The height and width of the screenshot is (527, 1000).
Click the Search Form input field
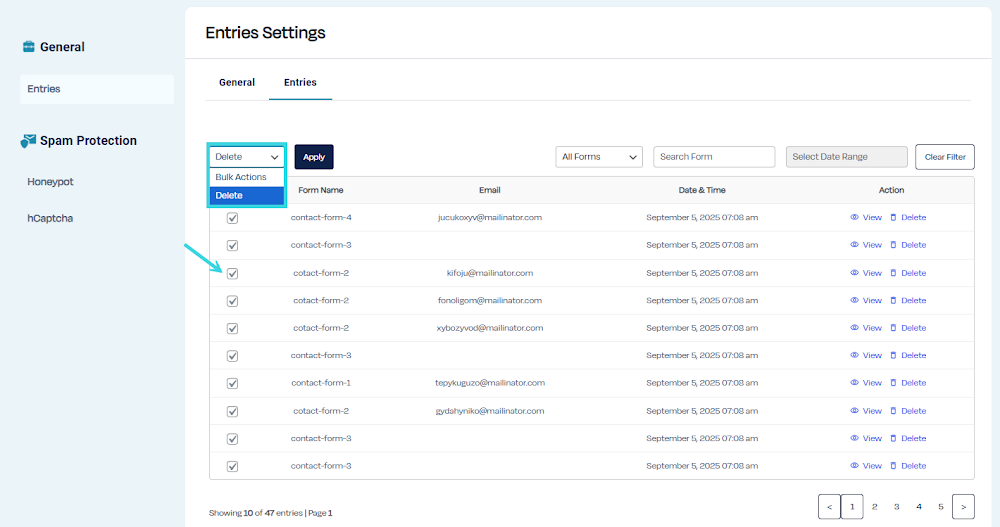click(x=714, y=157)
